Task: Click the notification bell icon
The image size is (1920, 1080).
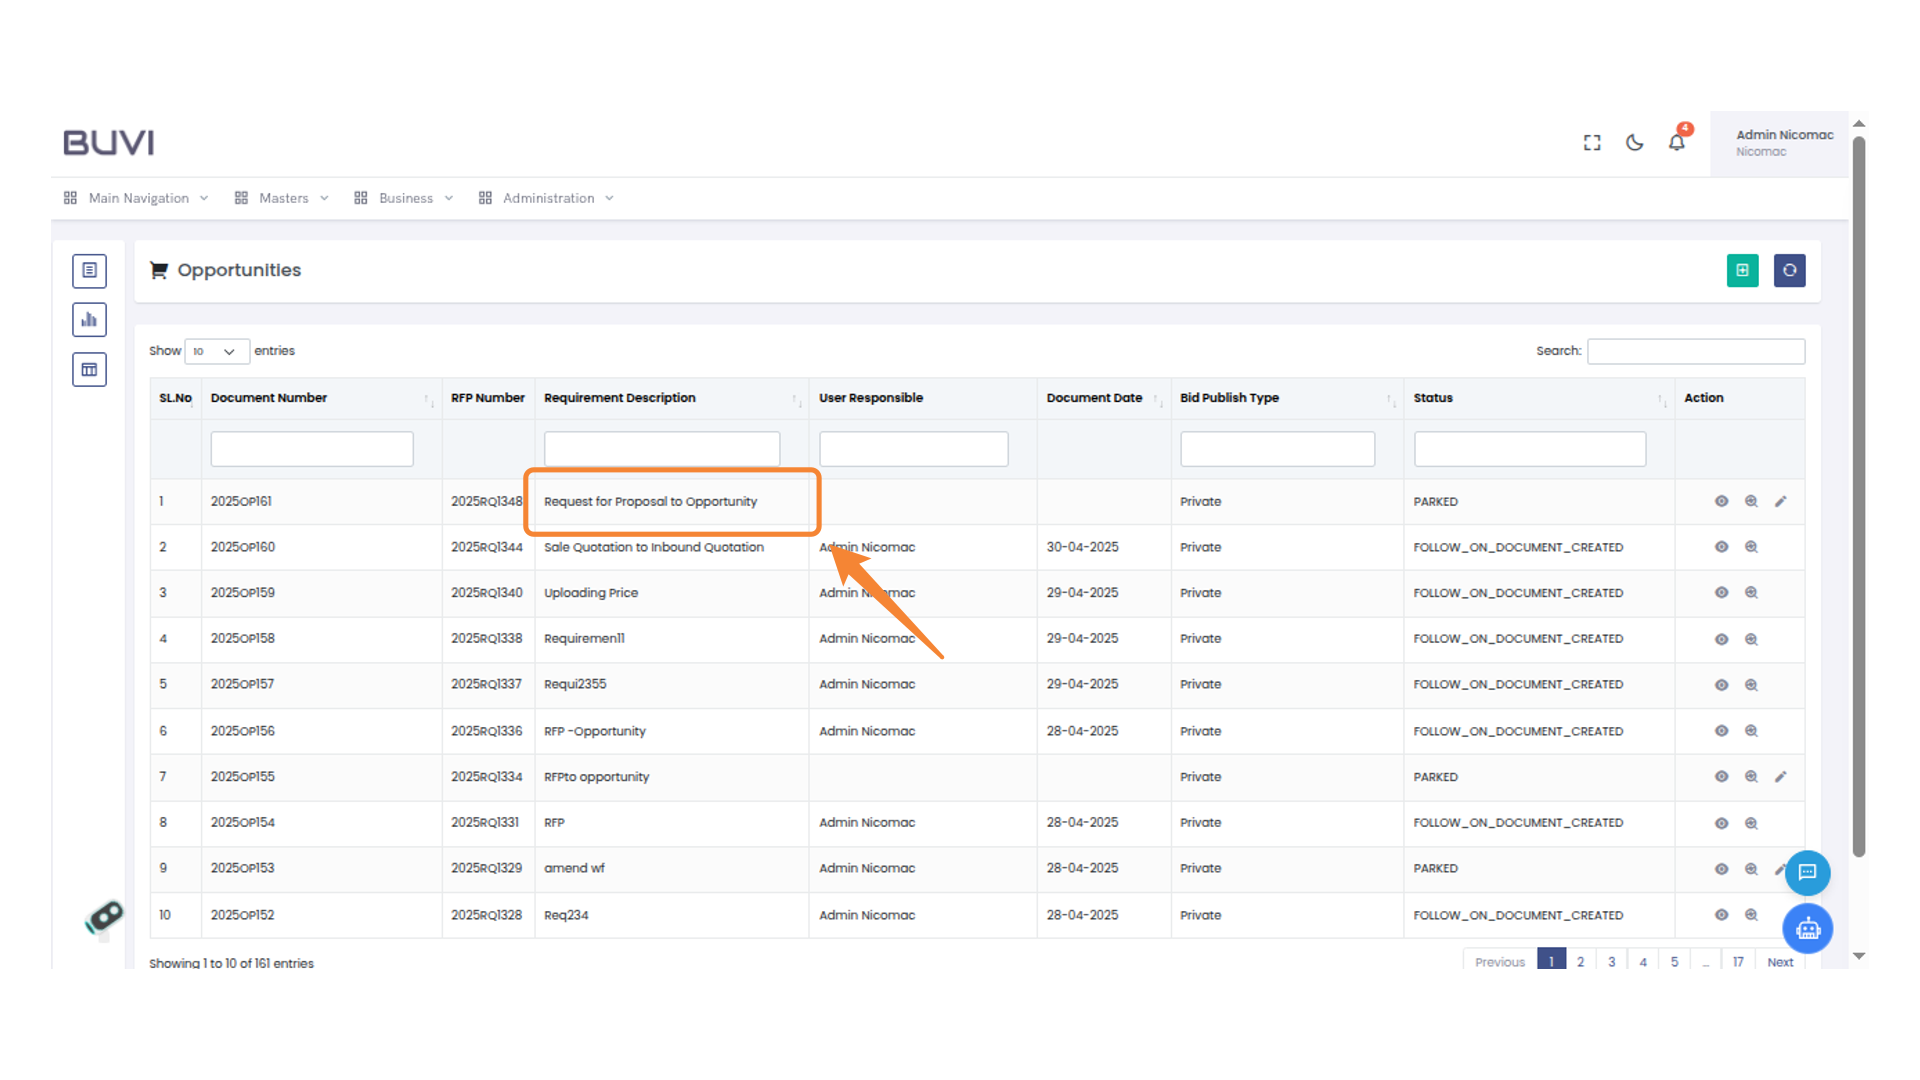Action: tap(1677, 142)
